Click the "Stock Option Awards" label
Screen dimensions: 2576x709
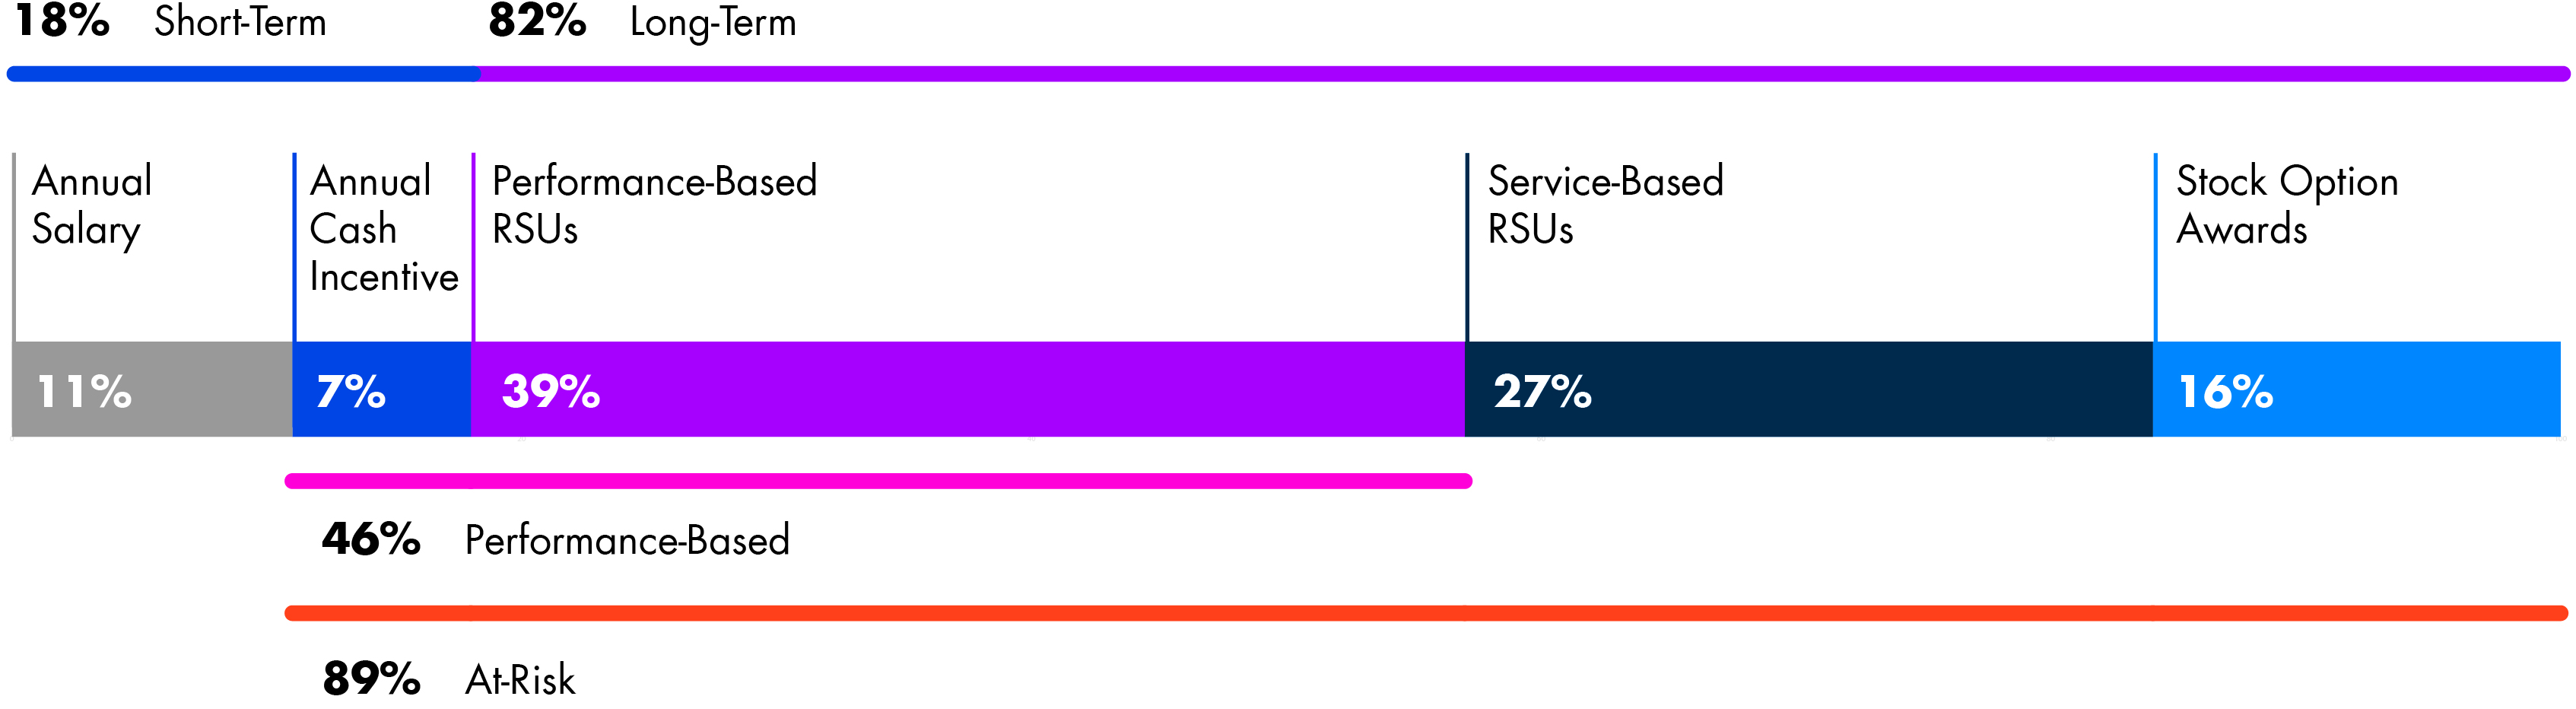point(2286,205)
